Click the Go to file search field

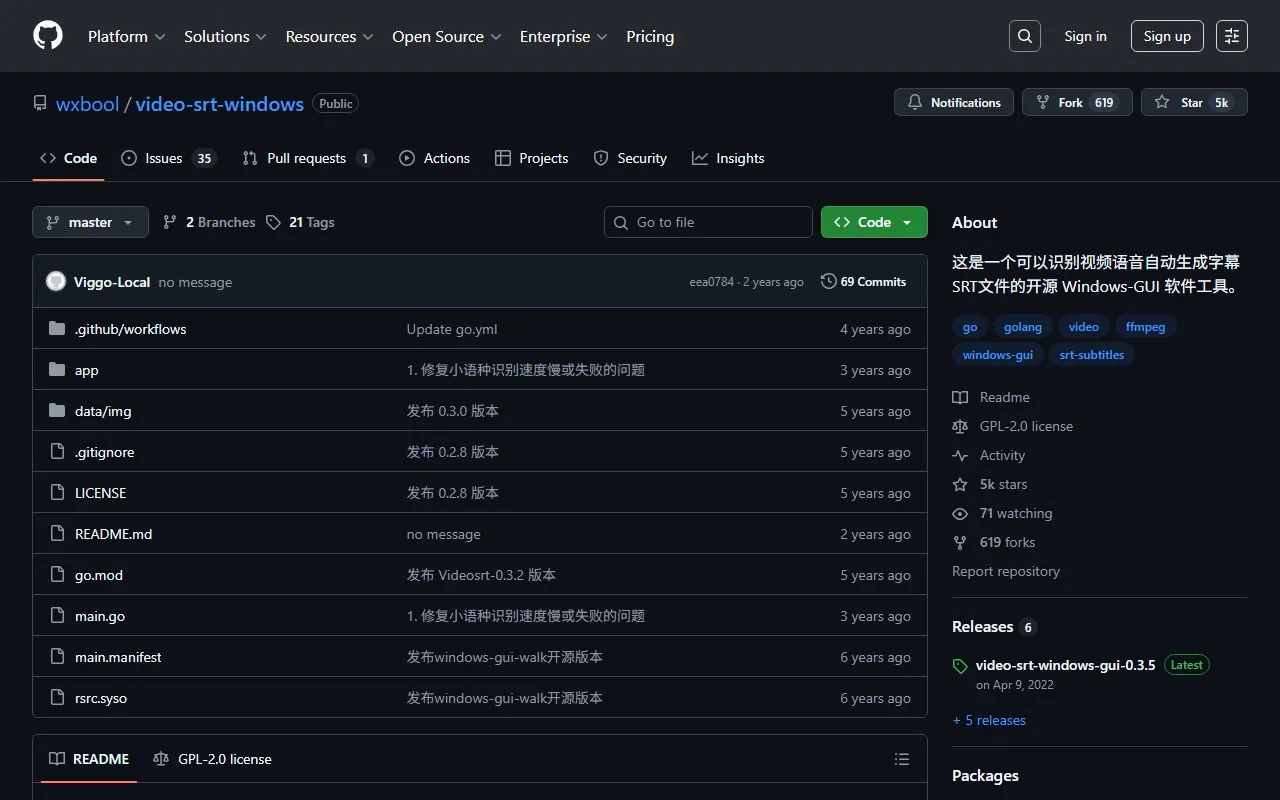click(x=708, y=222)
